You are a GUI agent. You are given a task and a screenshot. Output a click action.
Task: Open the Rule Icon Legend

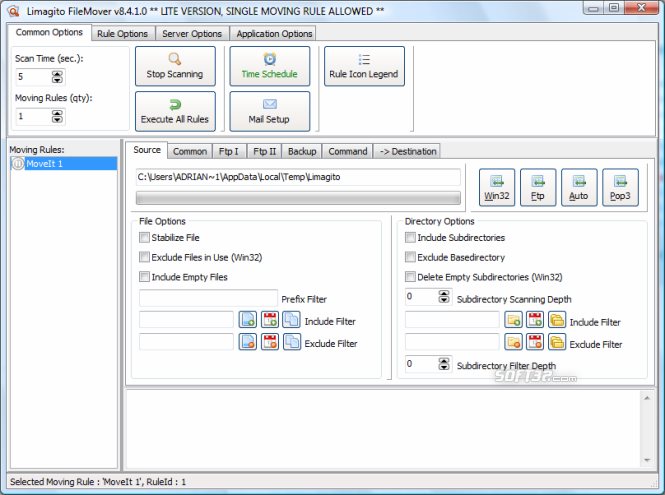click(364, 66)
